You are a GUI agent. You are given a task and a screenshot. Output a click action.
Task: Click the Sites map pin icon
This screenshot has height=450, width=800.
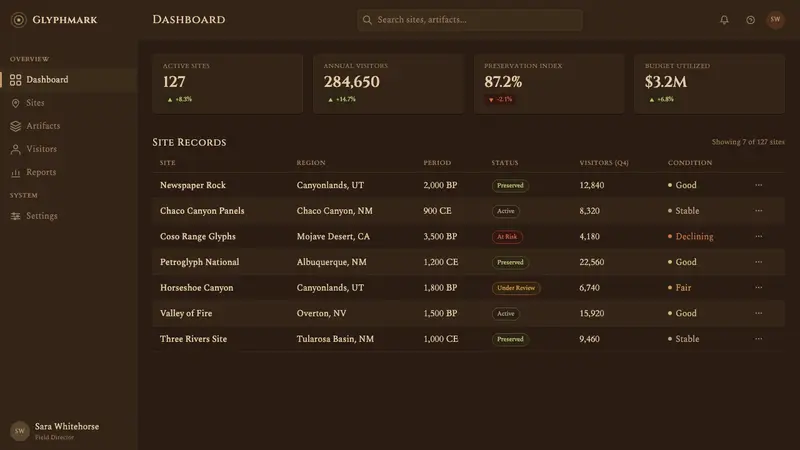[x=15, y=103]
